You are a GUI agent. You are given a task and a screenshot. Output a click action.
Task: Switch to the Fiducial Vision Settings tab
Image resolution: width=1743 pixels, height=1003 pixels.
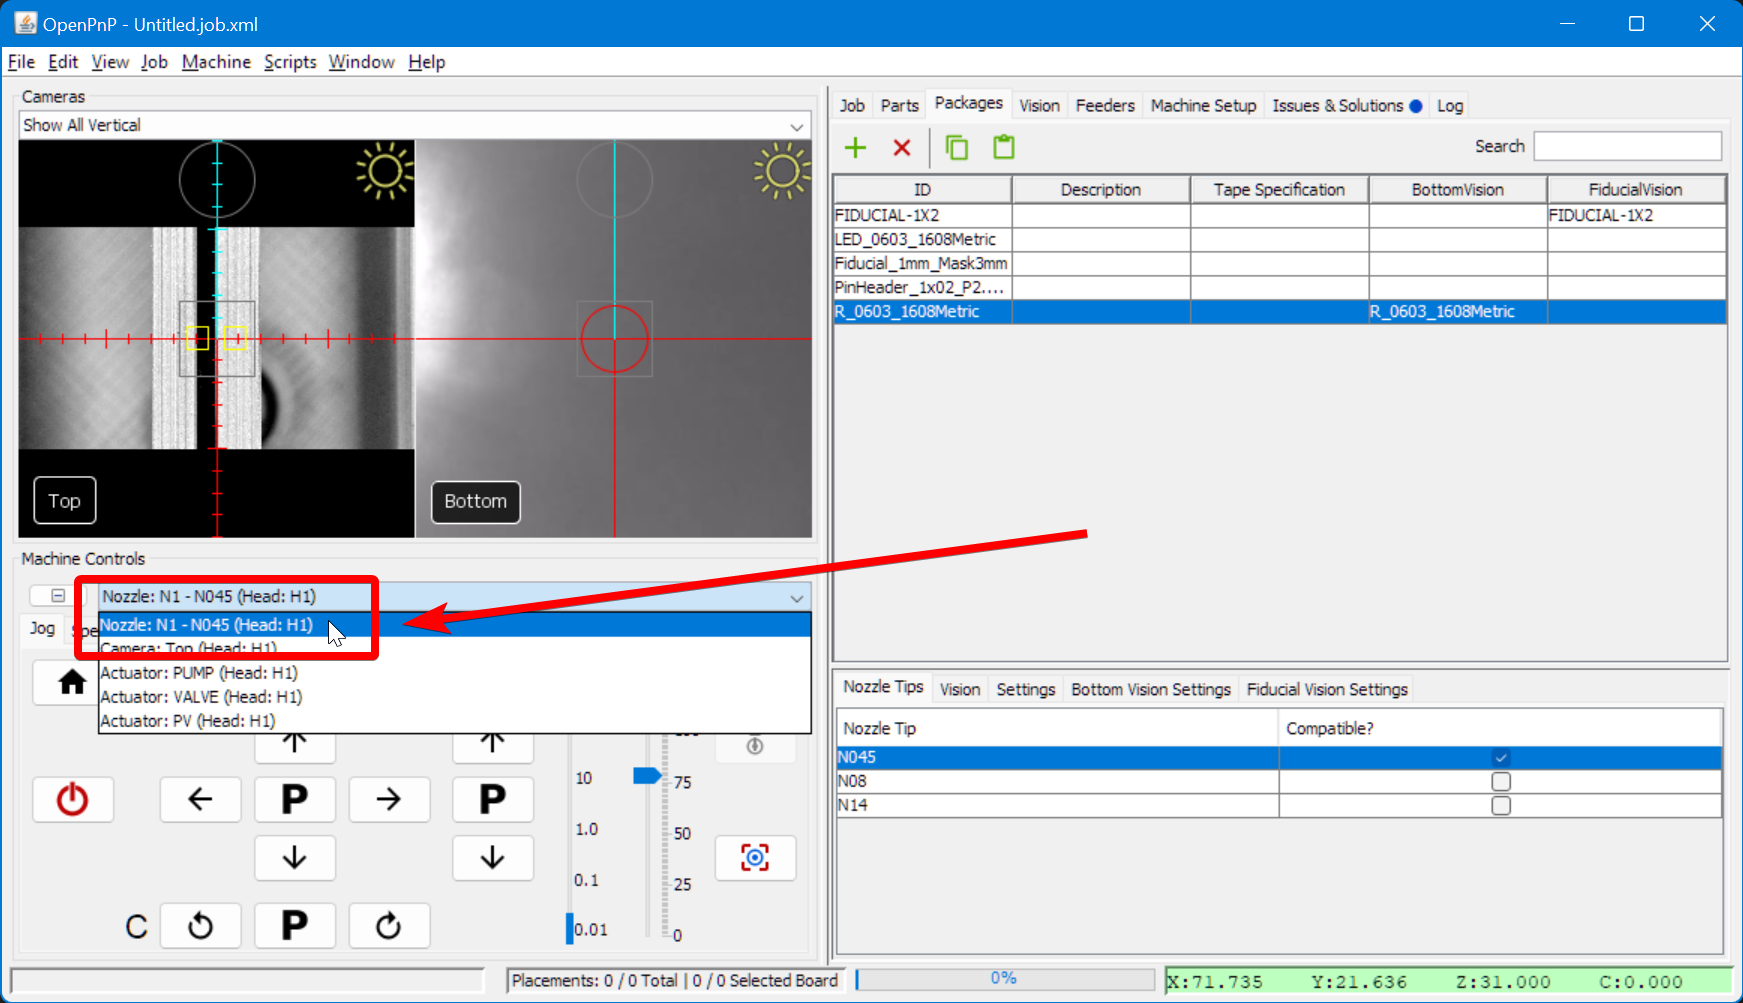click(x=1326, y=689)
